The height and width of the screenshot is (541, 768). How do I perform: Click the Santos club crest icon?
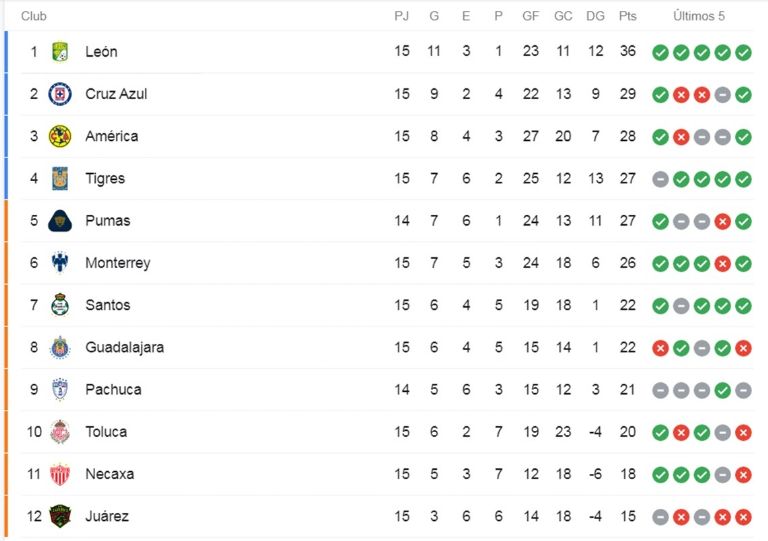(x=60, y=305)
